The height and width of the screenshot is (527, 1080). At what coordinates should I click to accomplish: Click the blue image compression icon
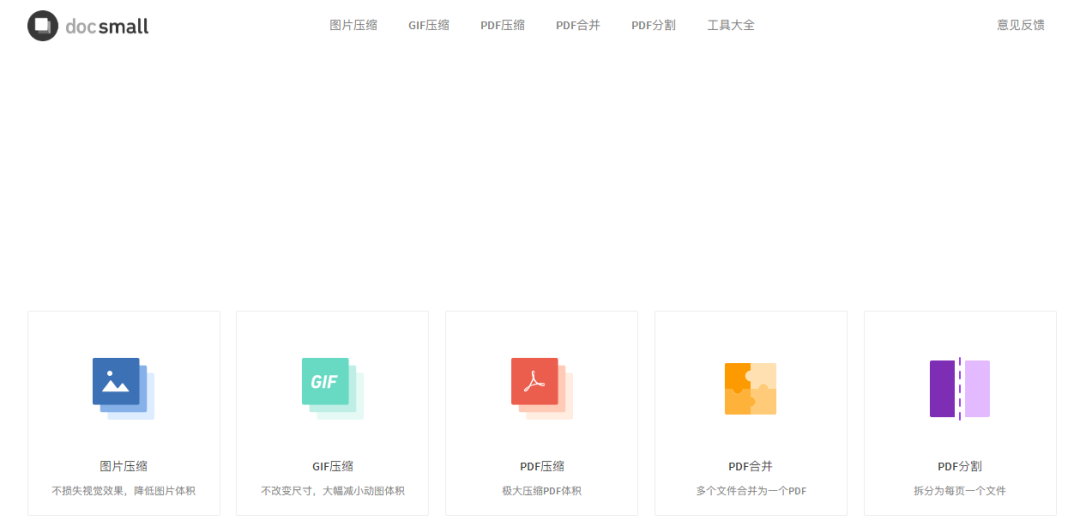pos(123,389)
